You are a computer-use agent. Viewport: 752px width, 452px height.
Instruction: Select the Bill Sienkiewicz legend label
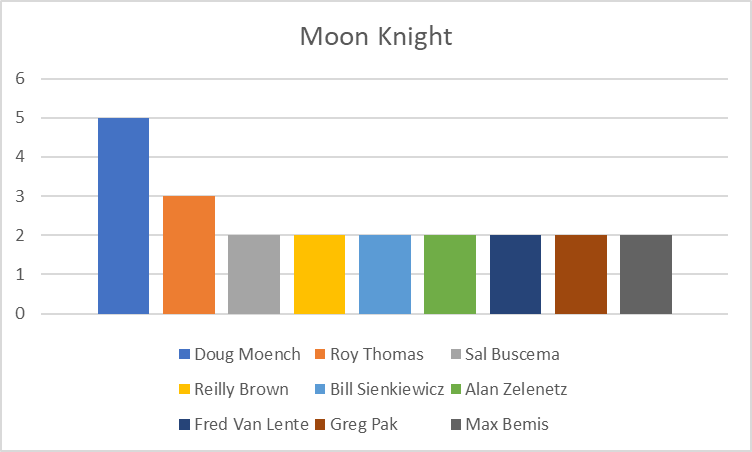(387, 389)
